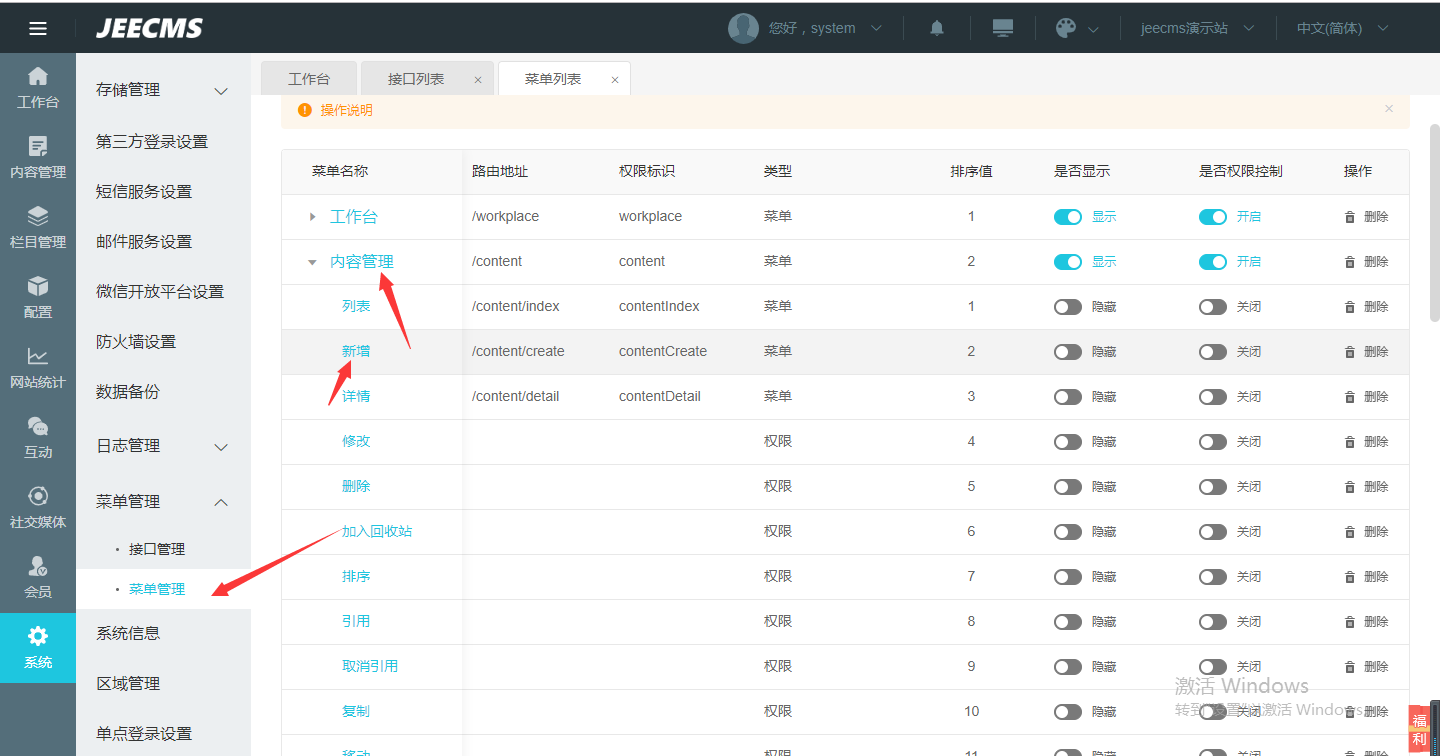Open 网站统计 sidebar icon
This screenshot has height=756, width=1440.
pyautogui.click(x=38, y=368)
